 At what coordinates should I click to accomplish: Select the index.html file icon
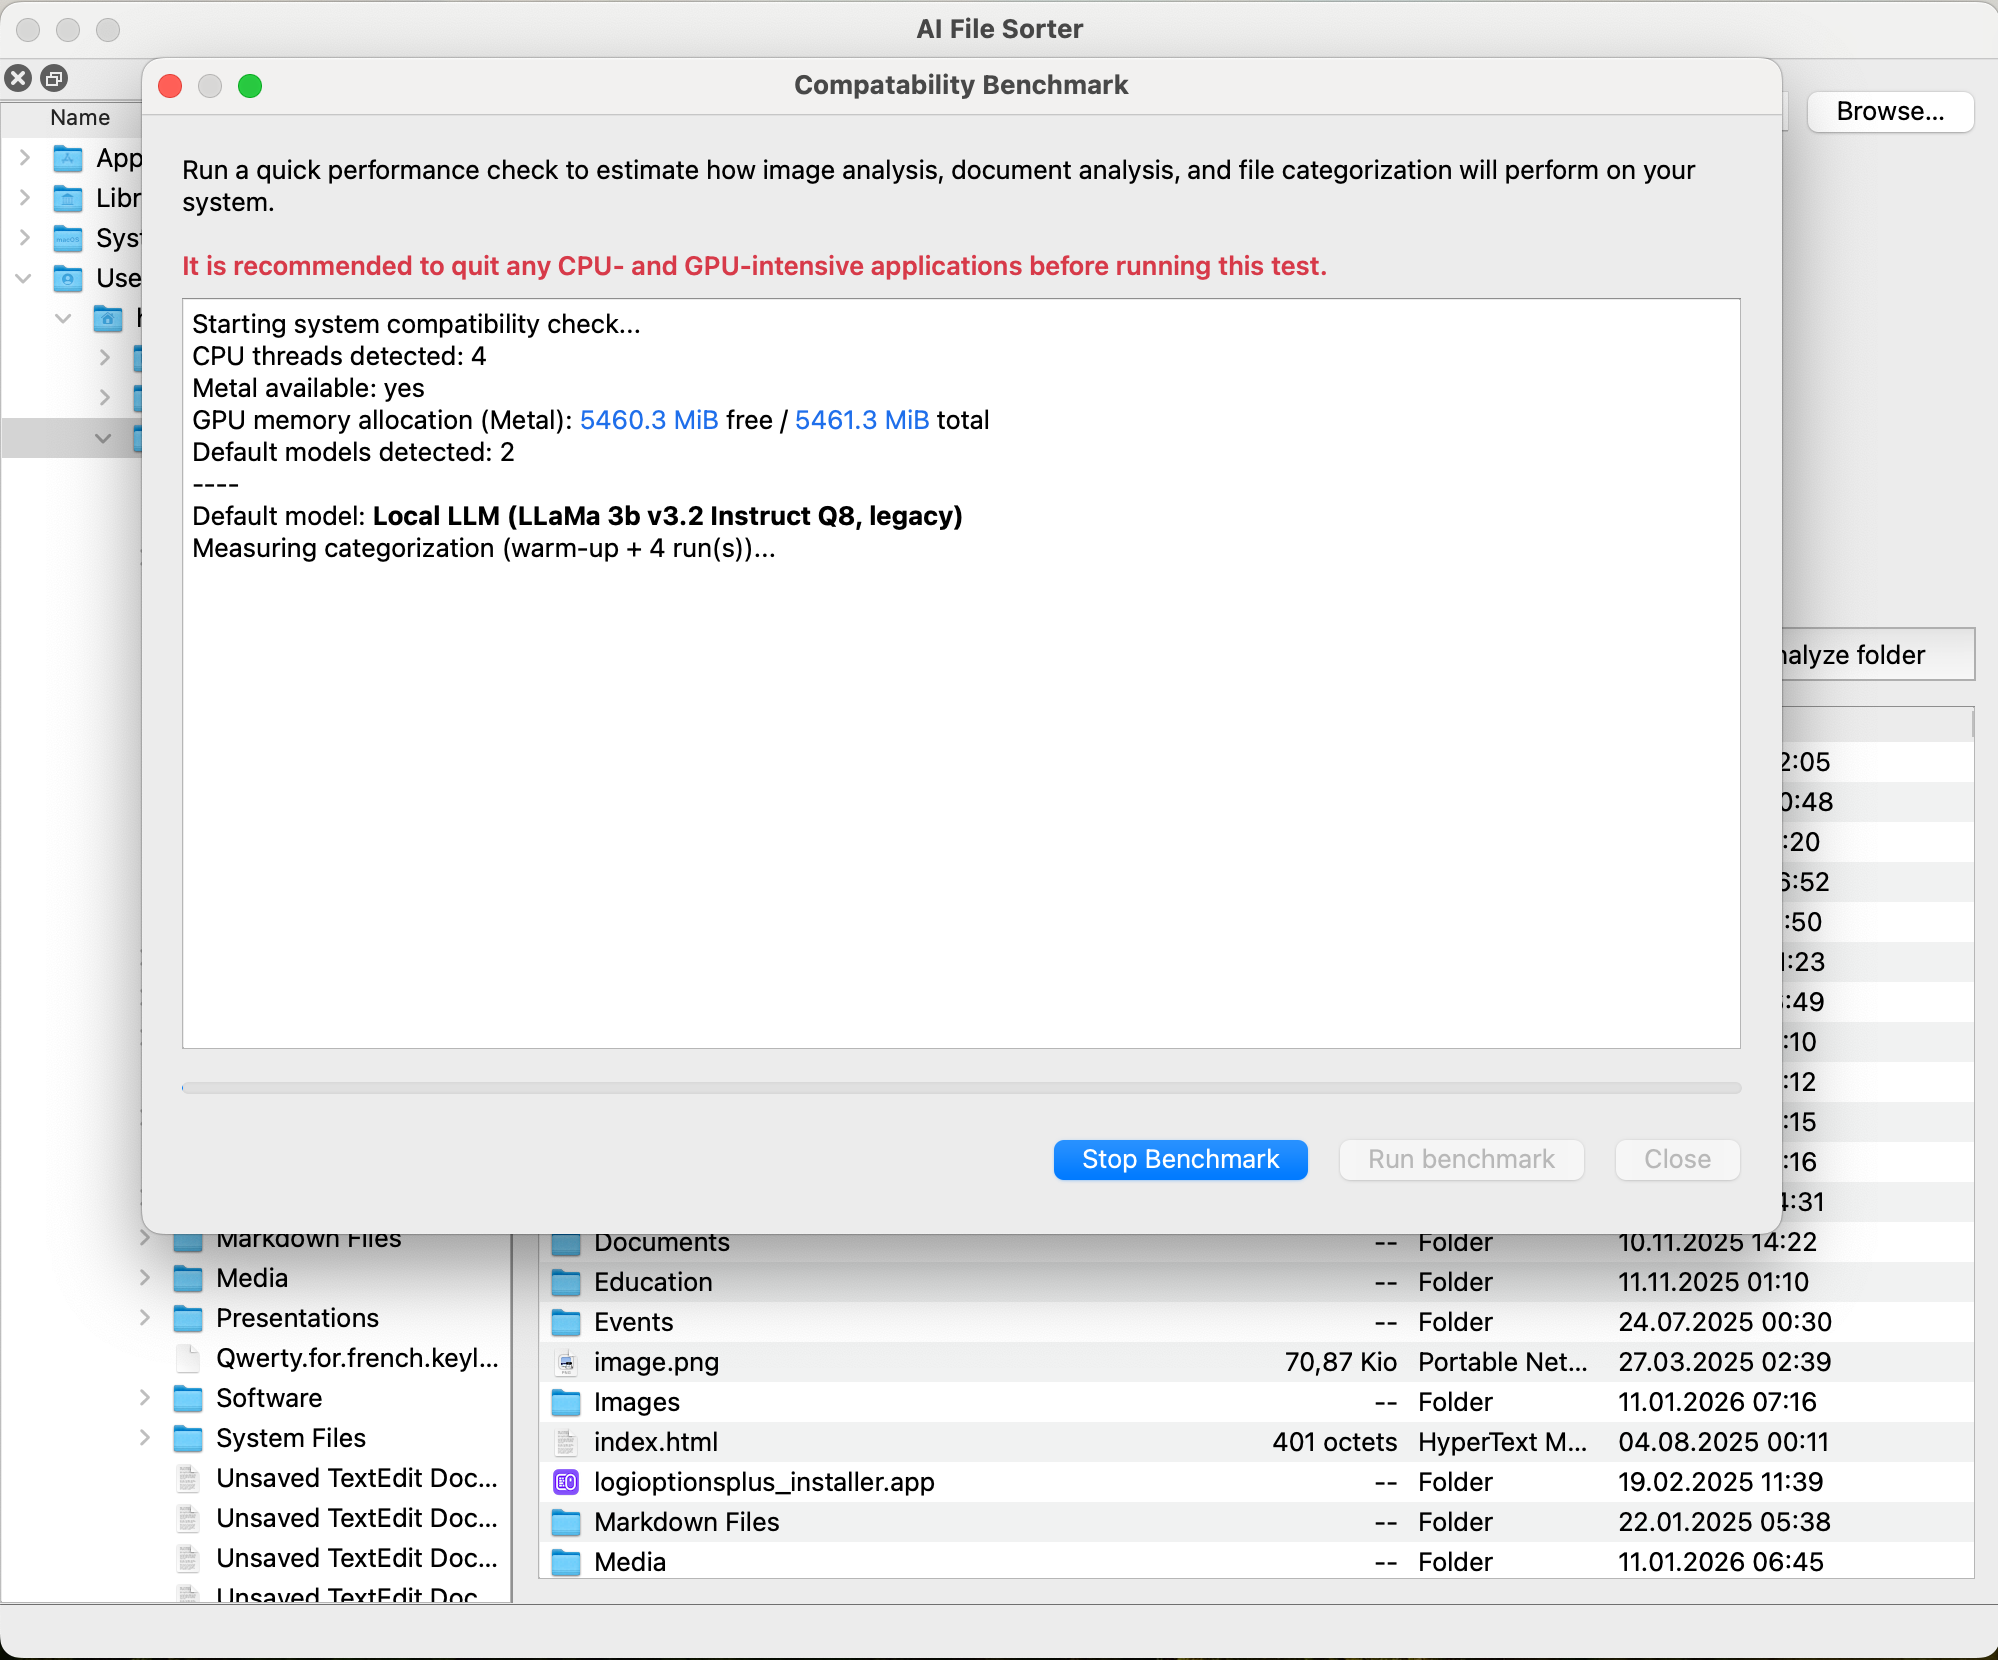point(566,1442)
